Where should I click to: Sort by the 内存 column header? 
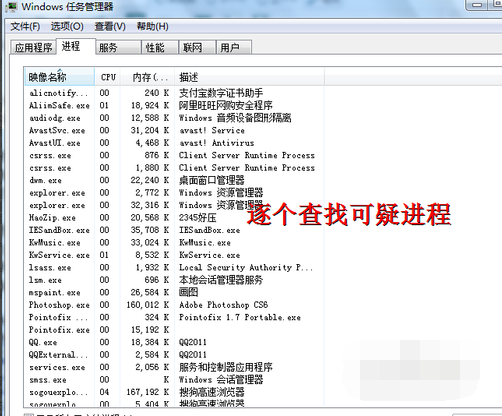coord(148,77)
